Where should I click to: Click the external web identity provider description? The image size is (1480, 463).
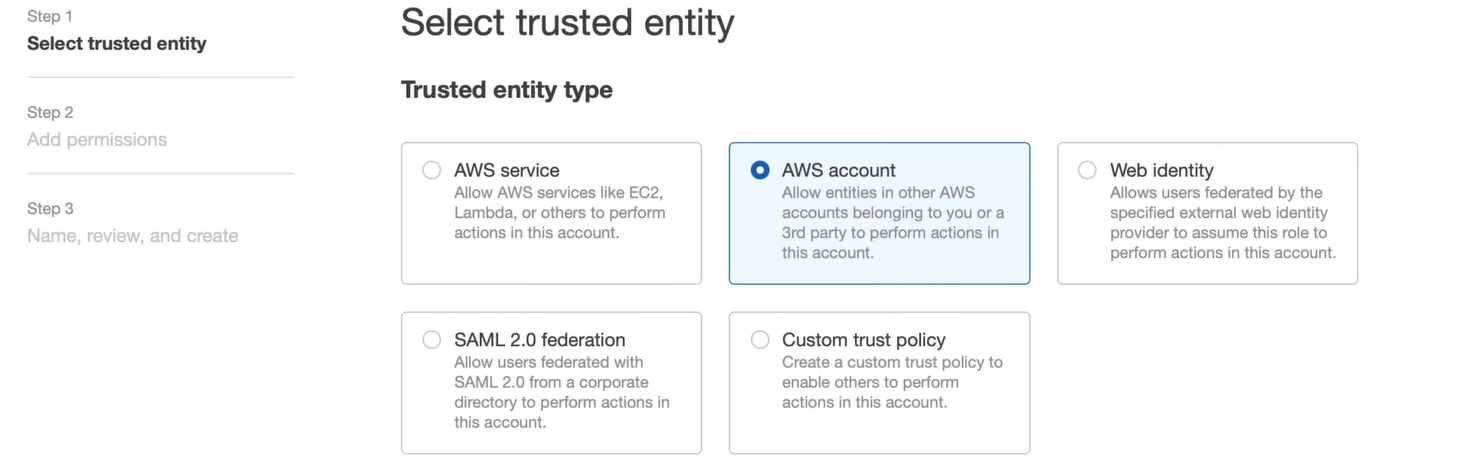(1222, 223)
